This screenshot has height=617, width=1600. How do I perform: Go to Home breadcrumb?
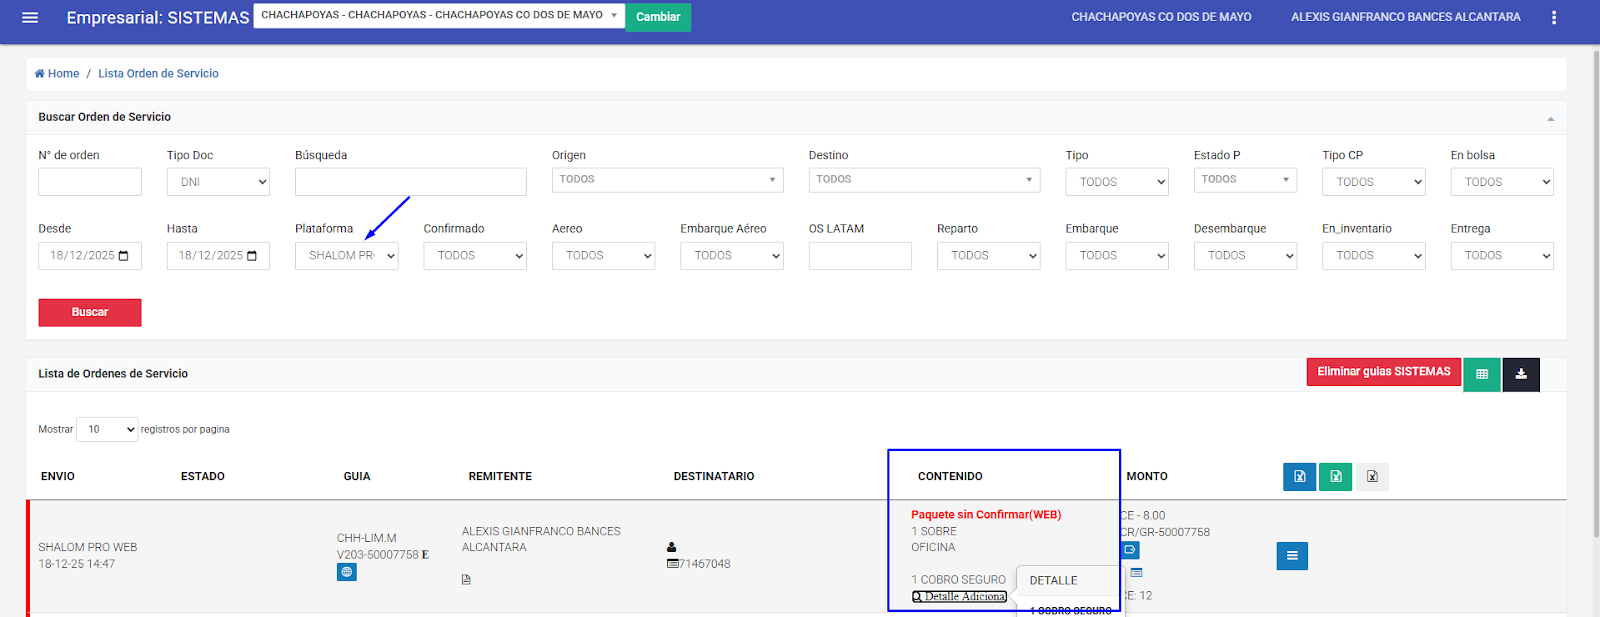(x=57, y=73)
